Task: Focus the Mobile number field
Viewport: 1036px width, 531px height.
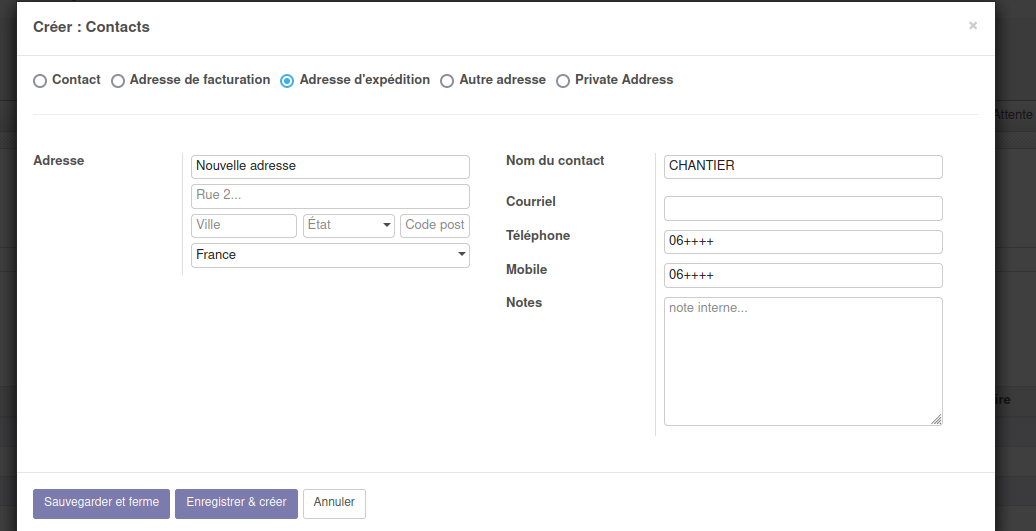Action: [803, 275]
